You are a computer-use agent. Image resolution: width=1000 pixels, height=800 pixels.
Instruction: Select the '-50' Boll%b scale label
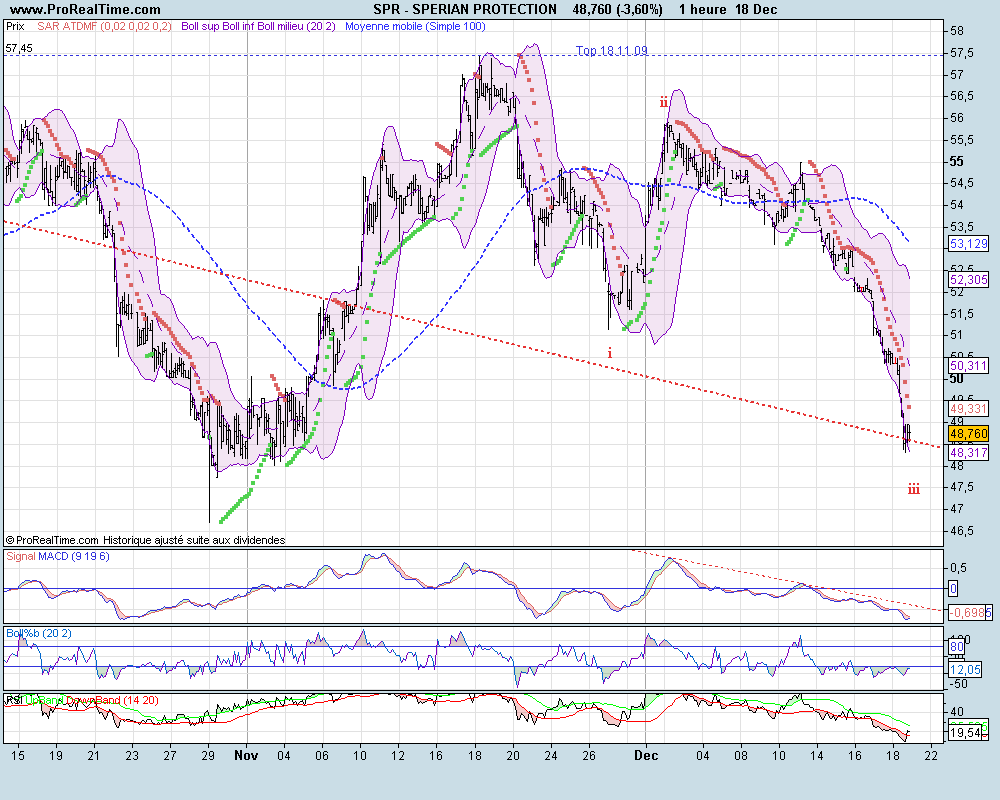pyautogui.click(x=959, y=684)
